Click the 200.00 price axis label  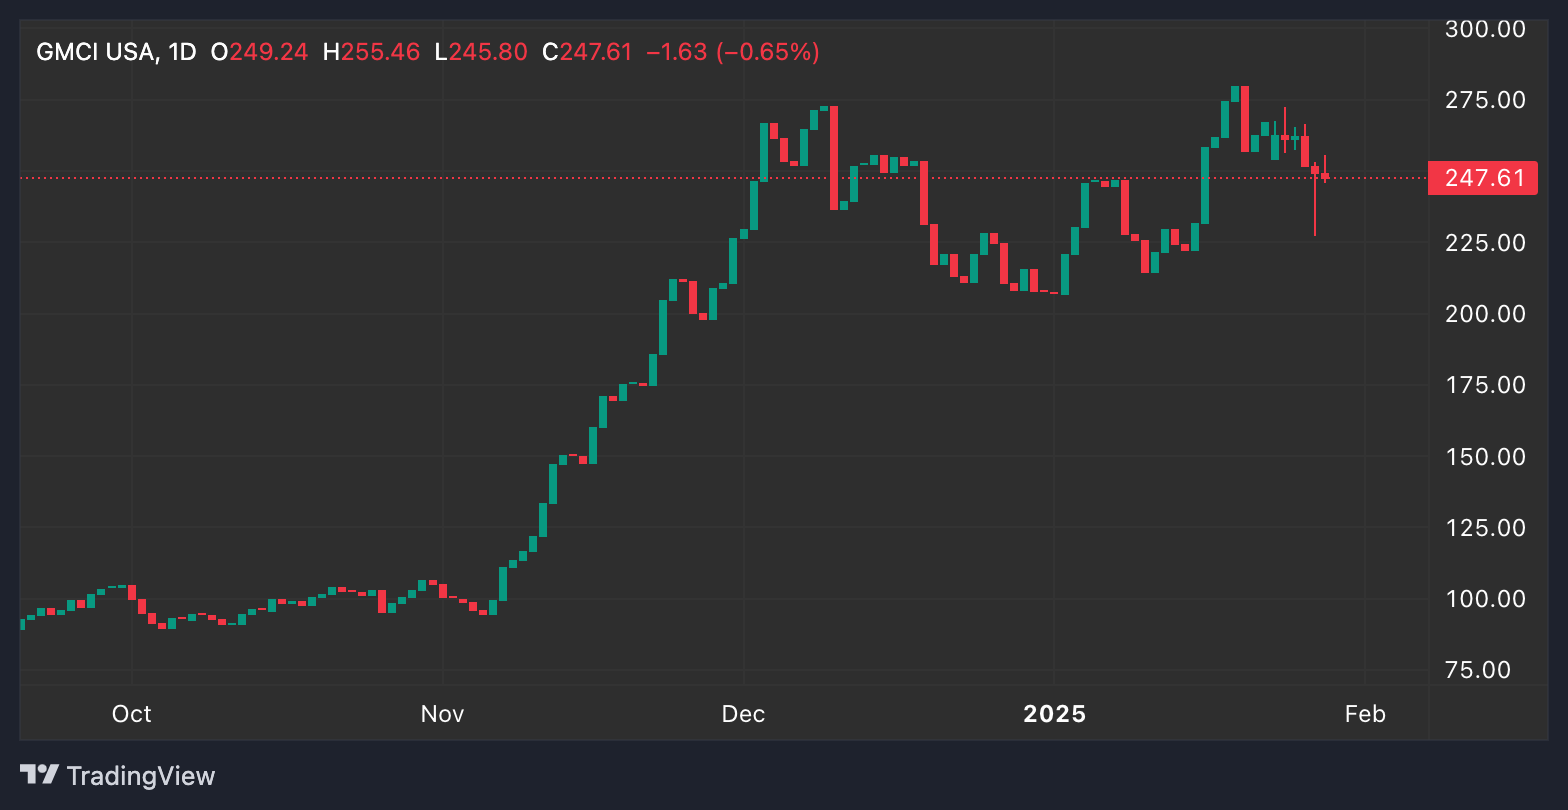(1485, 314)
